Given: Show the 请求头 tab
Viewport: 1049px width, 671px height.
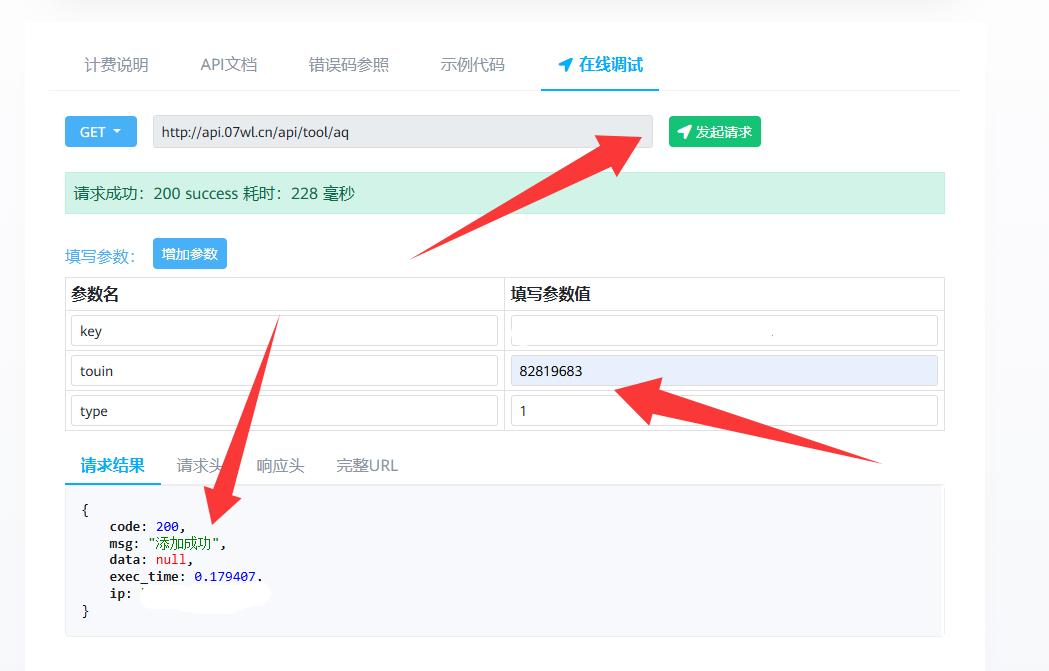Looking at the screenshot, I should tap(200, 466).
